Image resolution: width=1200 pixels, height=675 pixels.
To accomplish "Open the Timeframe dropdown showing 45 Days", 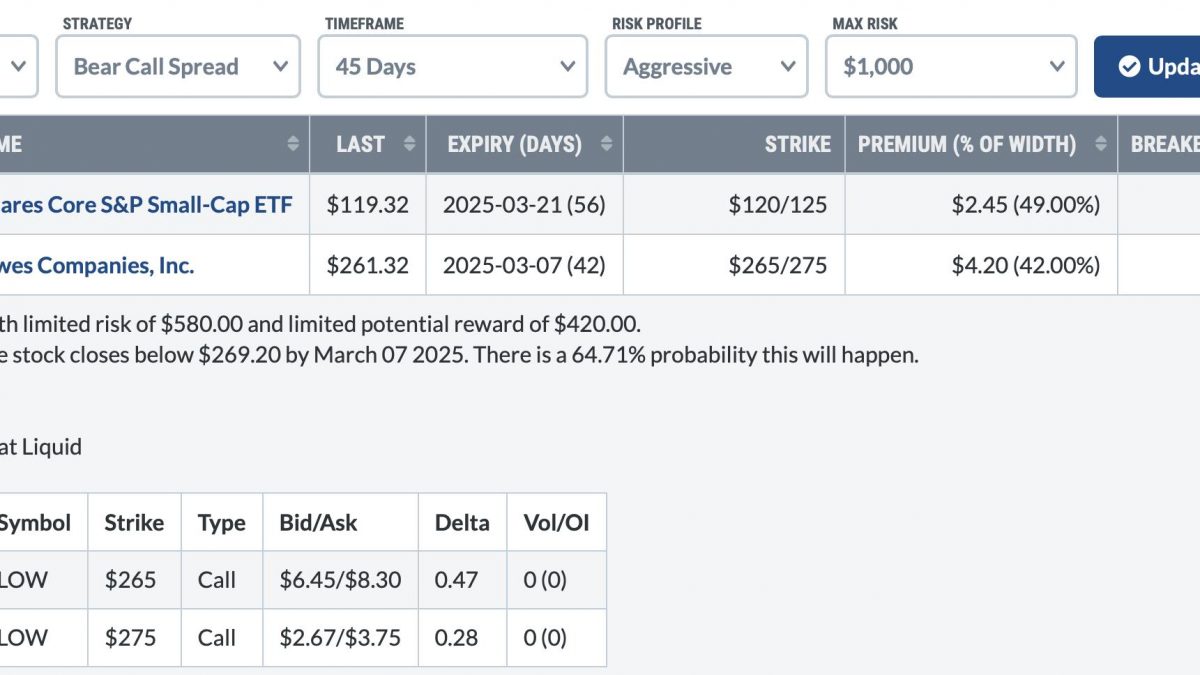I will (453, 67).
